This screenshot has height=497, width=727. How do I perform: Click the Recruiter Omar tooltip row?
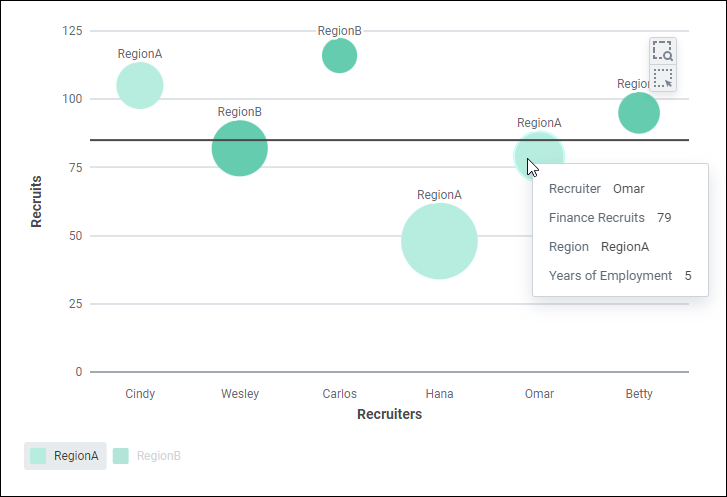point(597,189)
